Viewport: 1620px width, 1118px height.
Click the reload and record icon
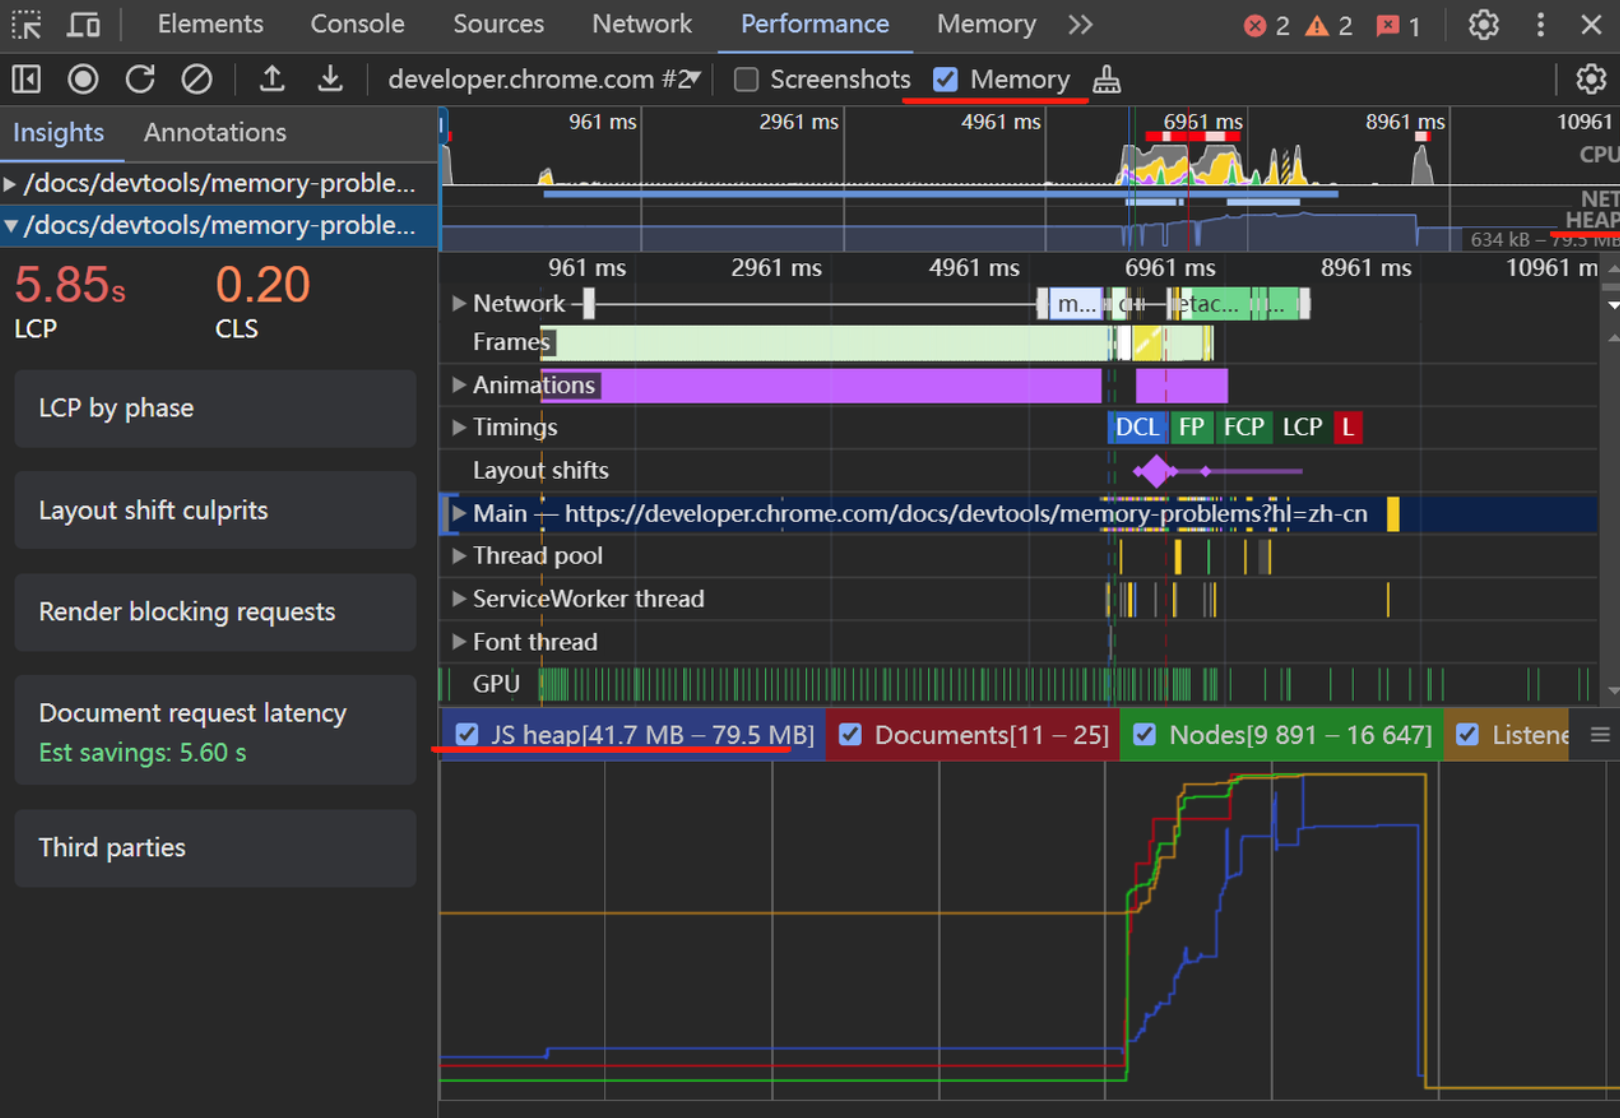(140, 79)
